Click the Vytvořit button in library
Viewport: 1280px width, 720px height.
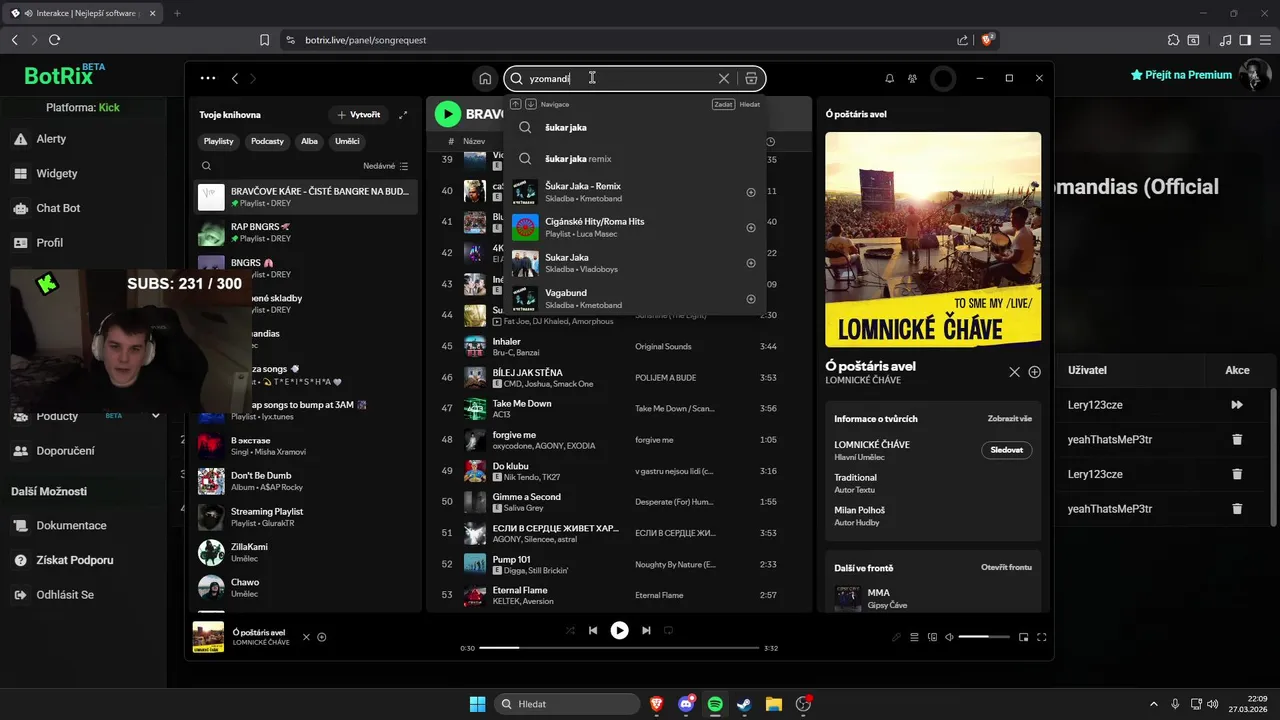(x=358, y=115)
